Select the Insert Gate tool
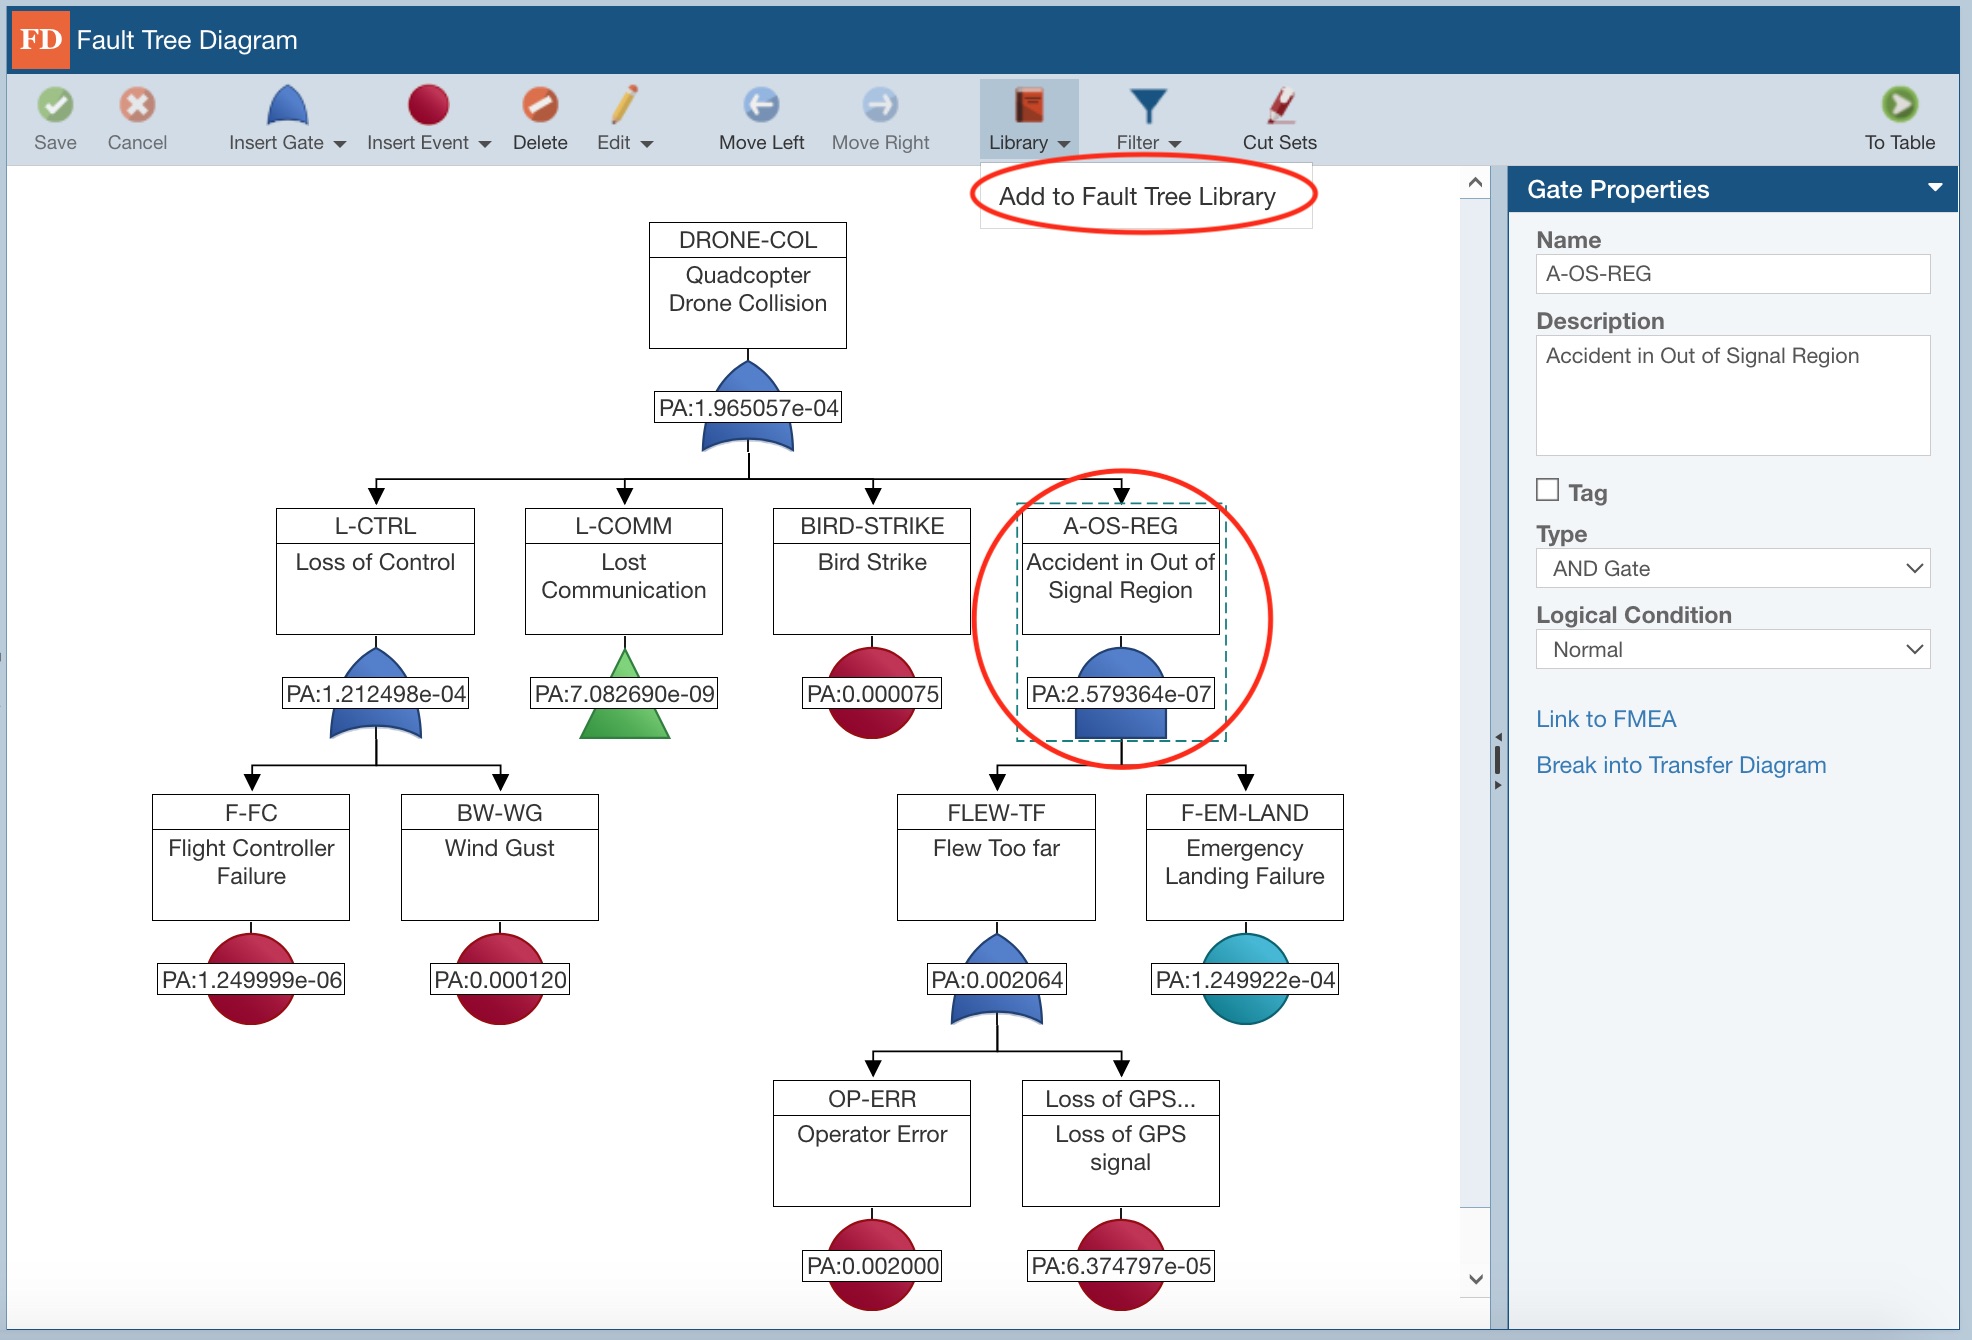This screenshot has height=1340, width=1972. 283,117
